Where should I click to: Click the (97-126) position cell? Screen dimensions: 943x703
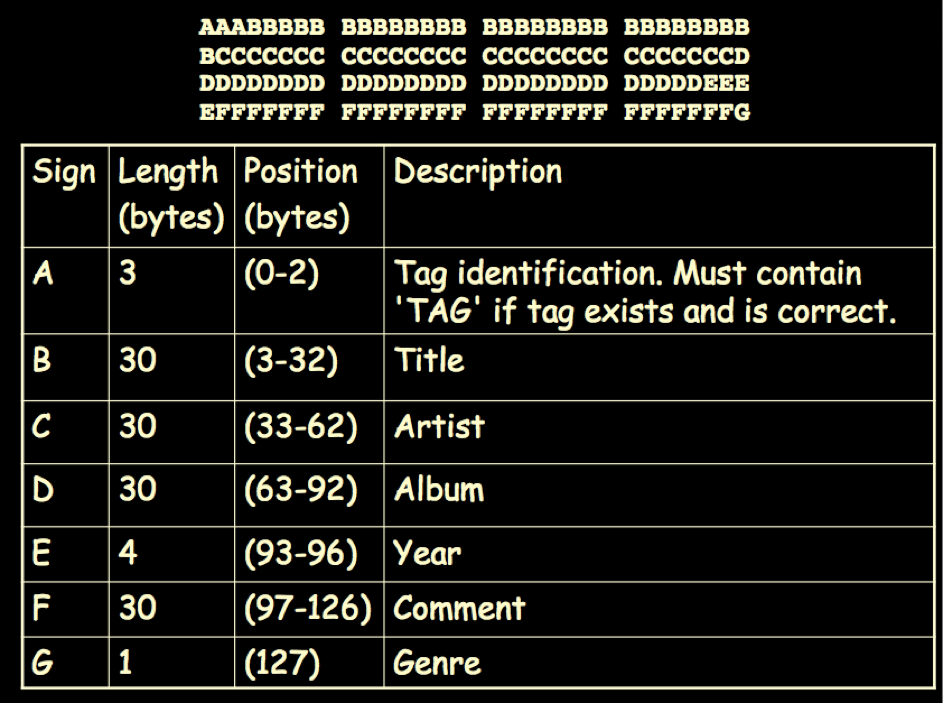309,609
